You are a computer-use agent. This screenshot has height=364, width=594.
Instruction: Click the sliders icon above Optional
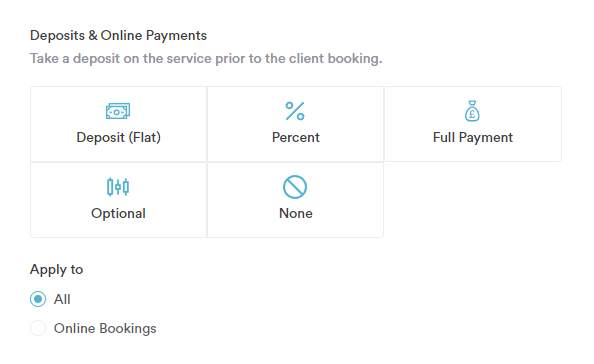(x=118, y=187)
